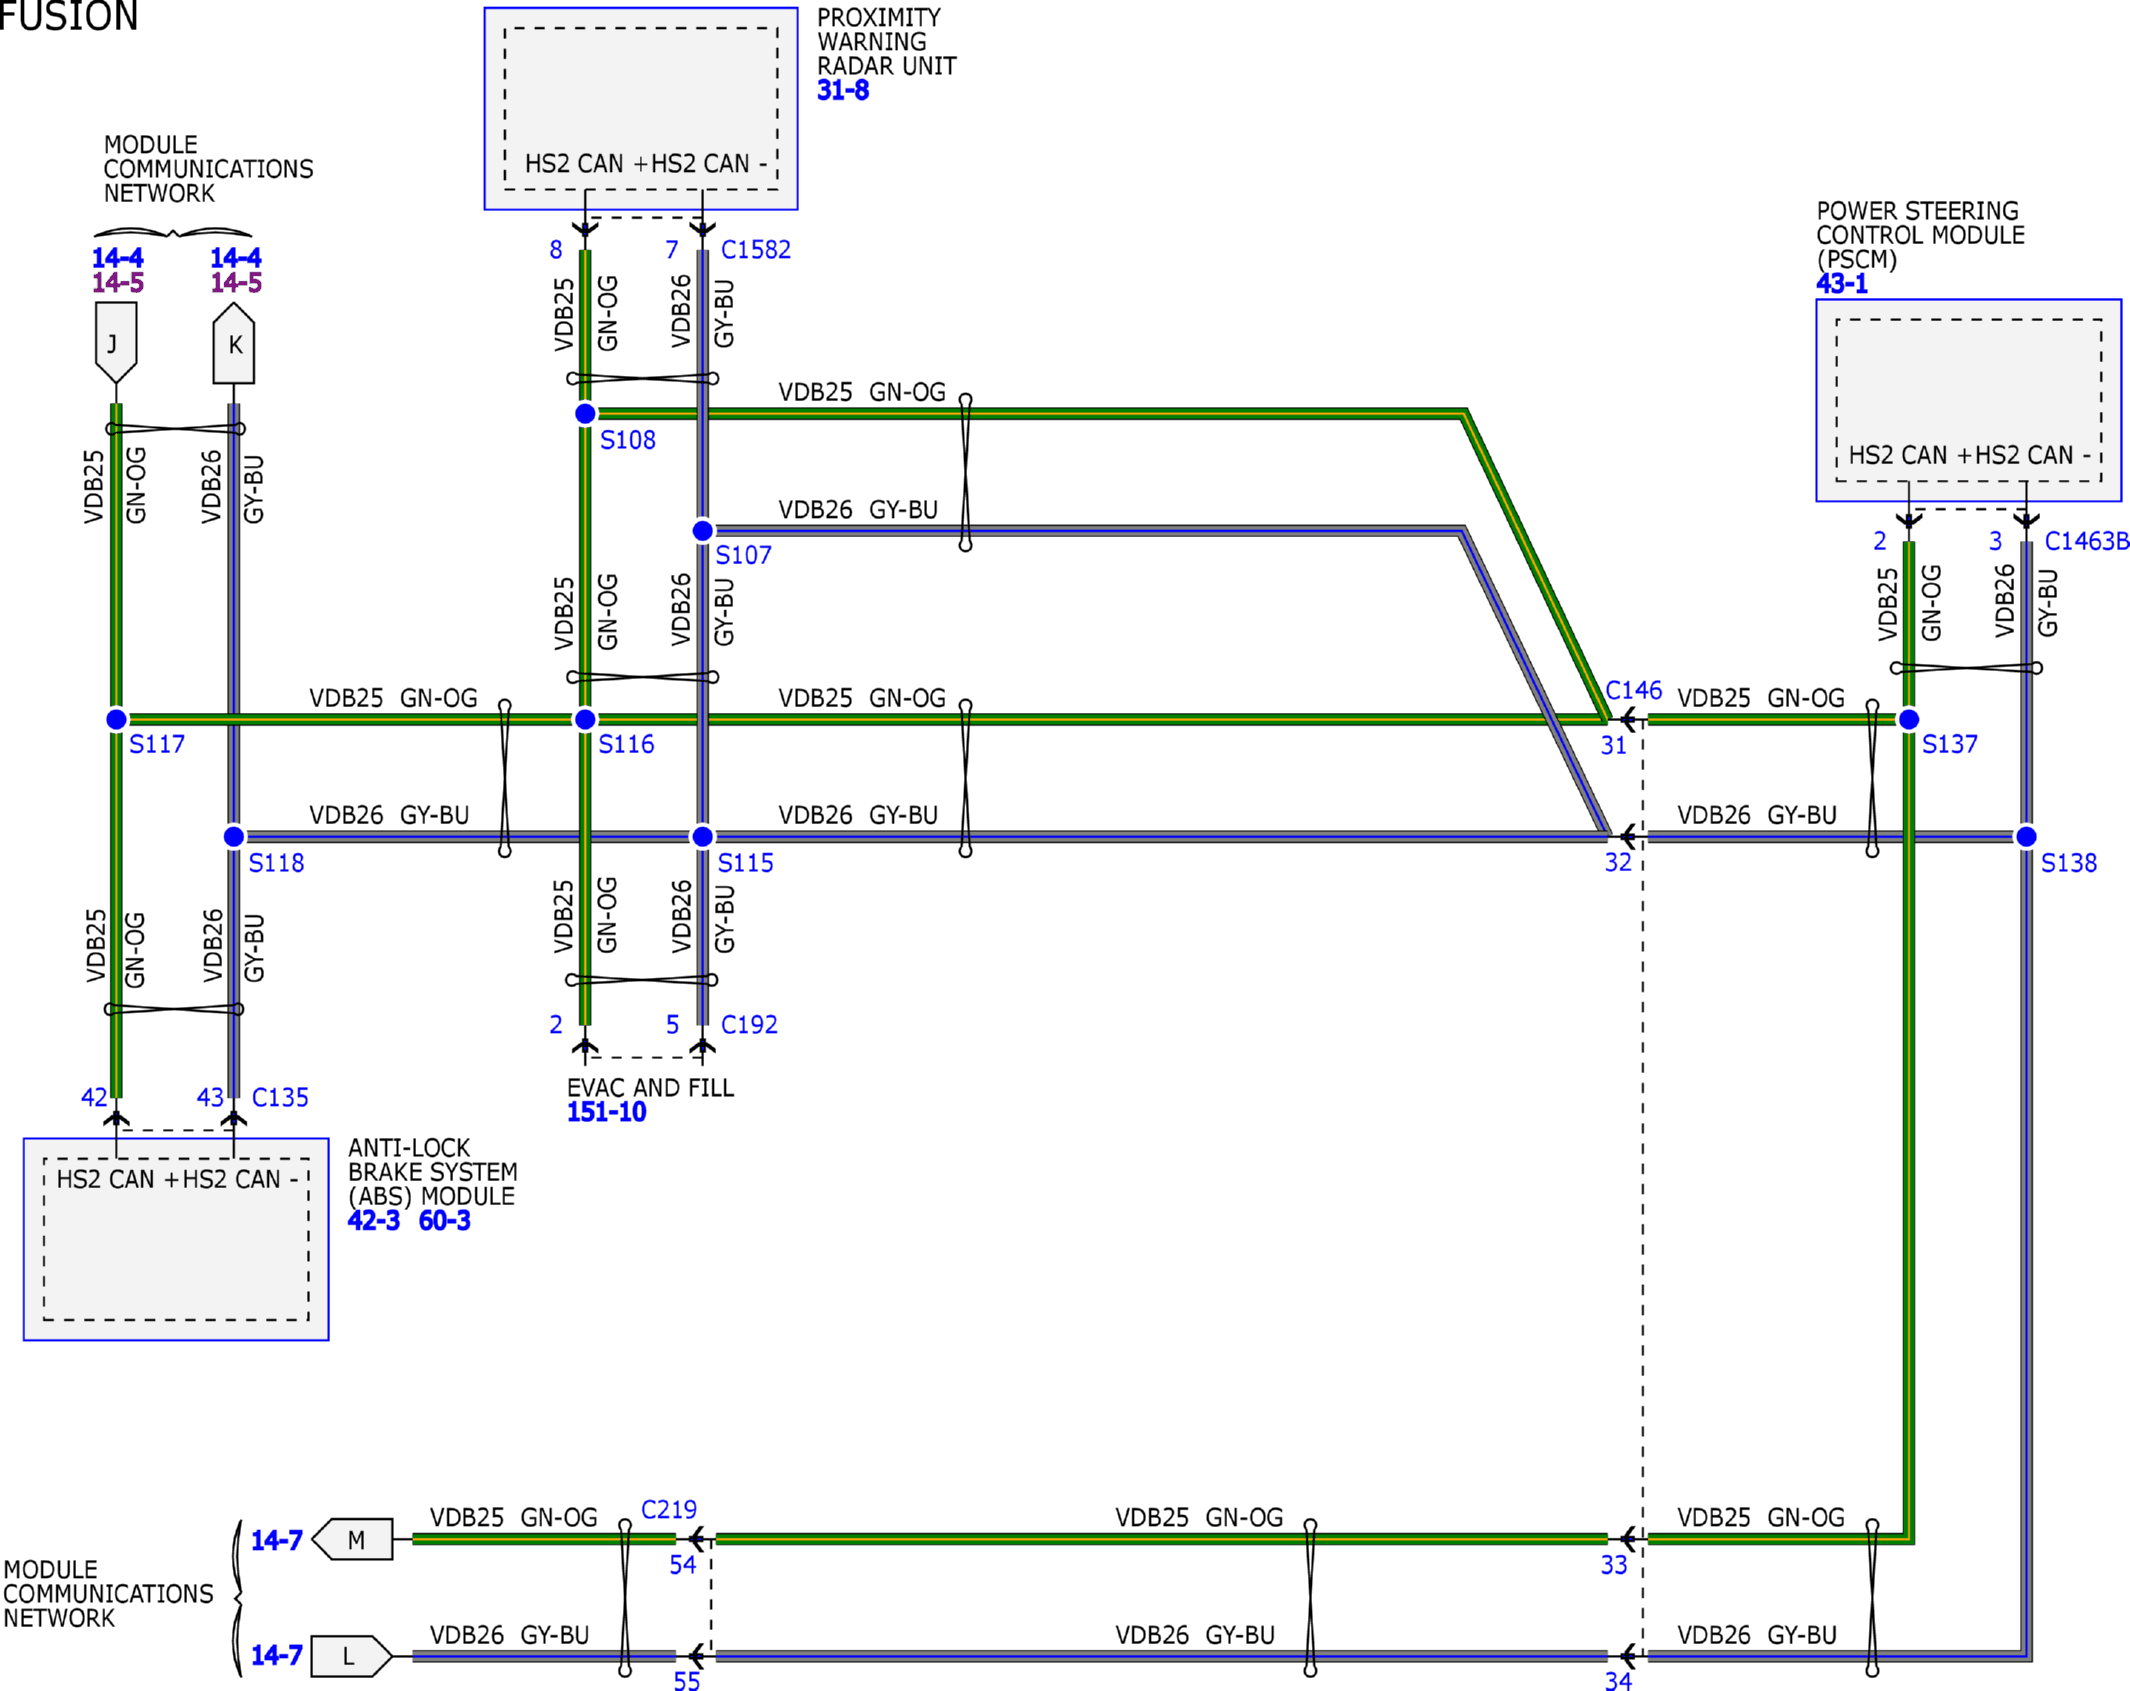The height and width of the screenshot is (1691, 2130).
Task: Click splice node S107
Action: (x=703, y=530)
